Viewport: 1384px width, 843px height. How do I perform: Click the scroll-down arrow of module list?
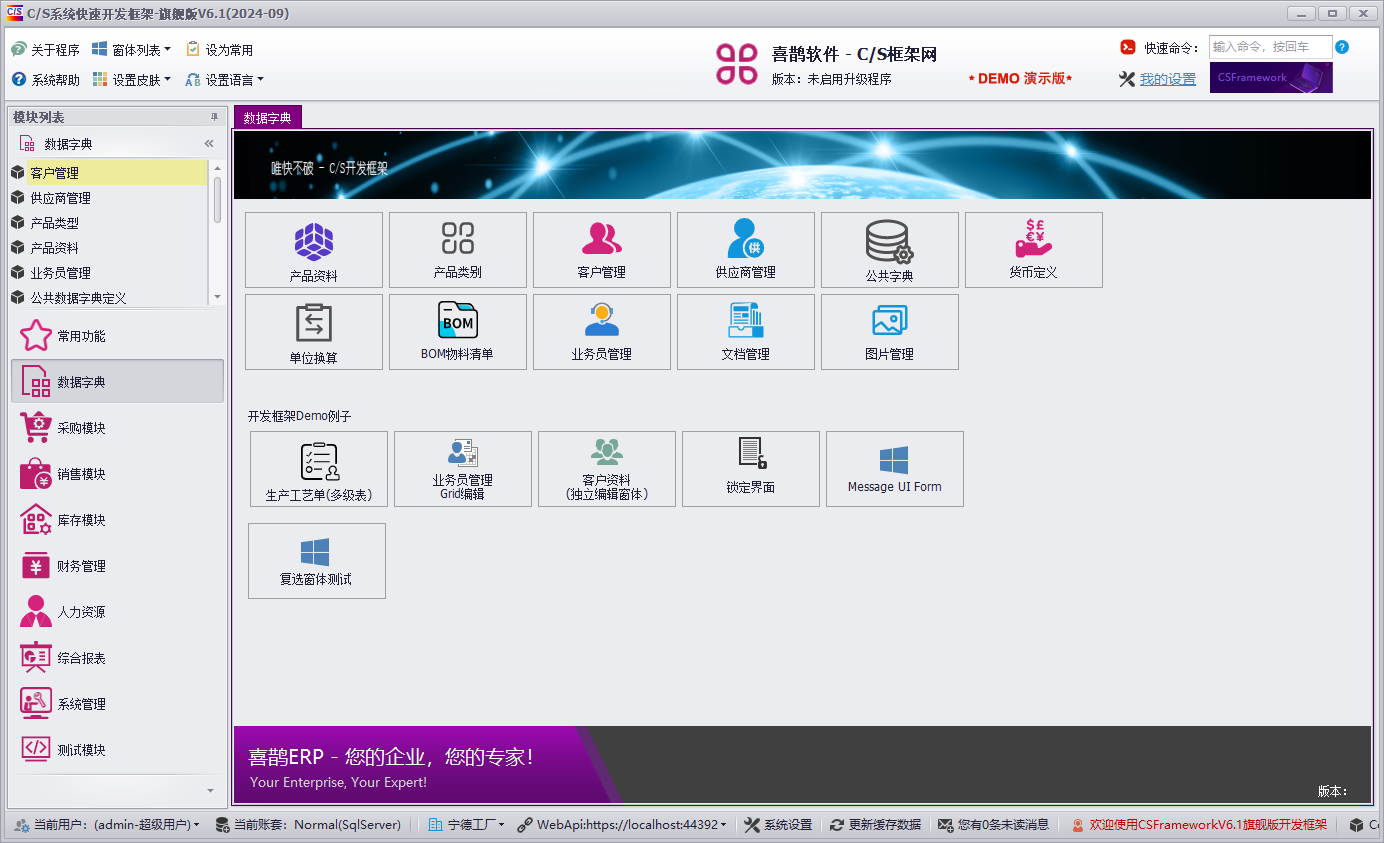point(217,297)
